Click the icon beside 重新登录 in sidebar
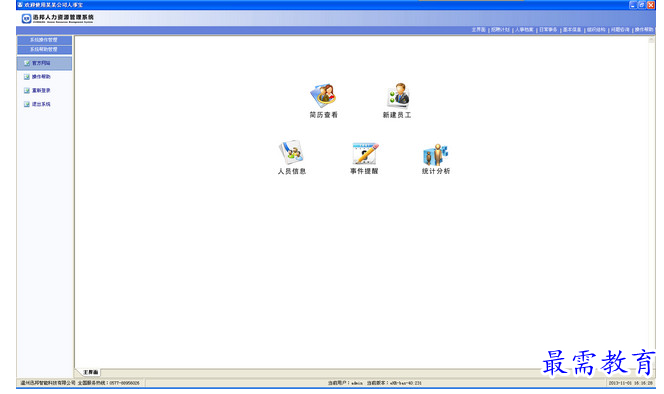Screen dimensions: 664x394 click(27, 90)
